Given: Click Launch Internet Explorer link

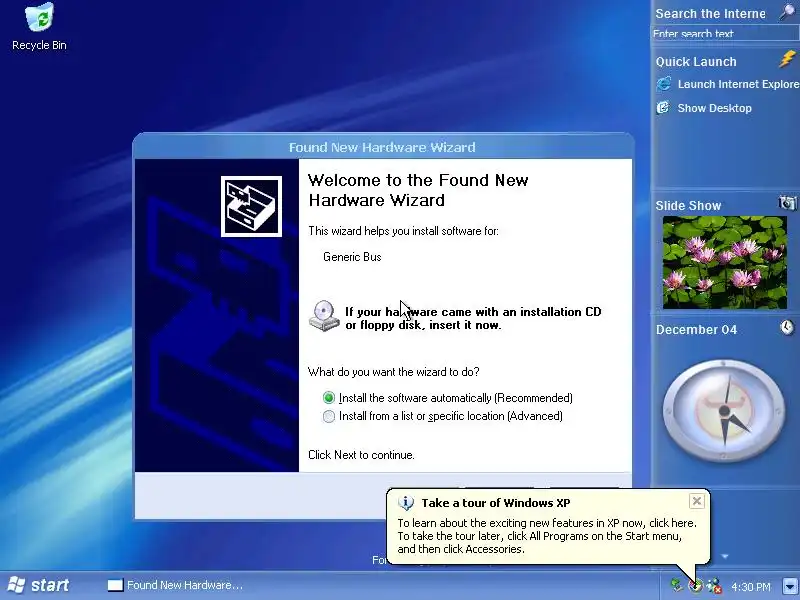Looking at the screenshot, I should click(x=738, y=84).
